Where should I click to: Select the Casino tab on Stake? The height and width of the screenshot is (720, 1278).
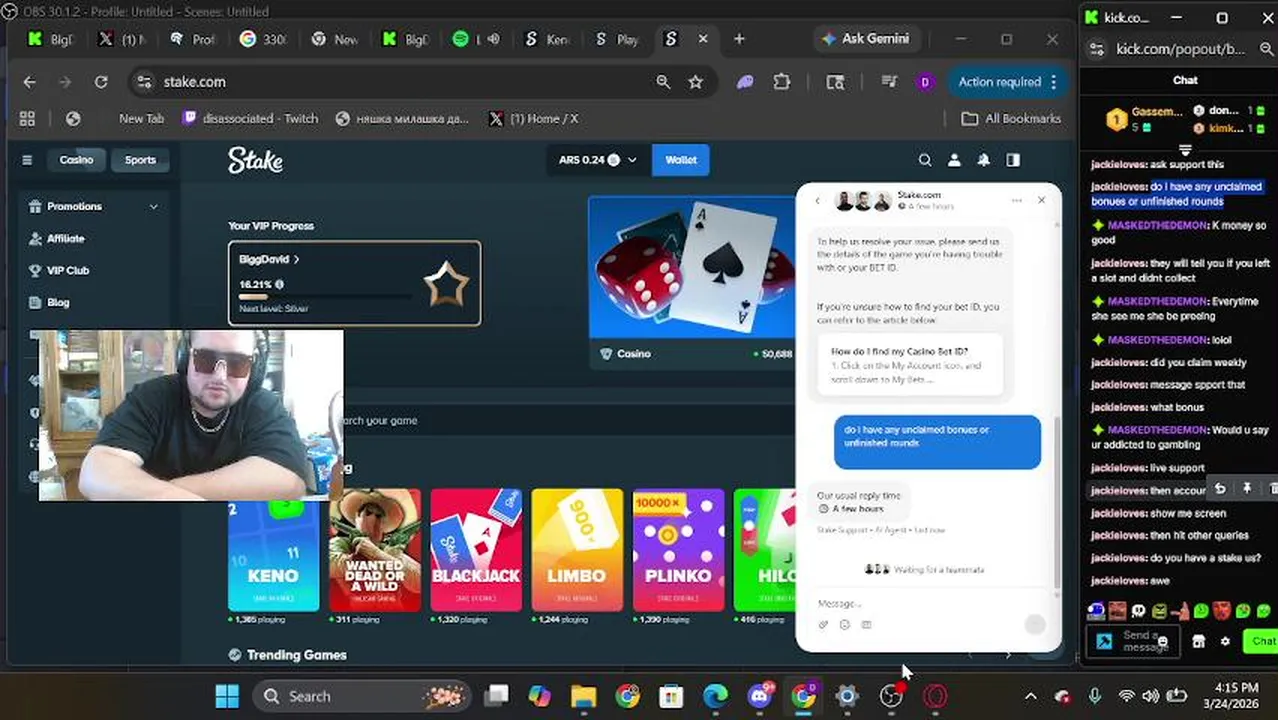click(x=76, y=160)
